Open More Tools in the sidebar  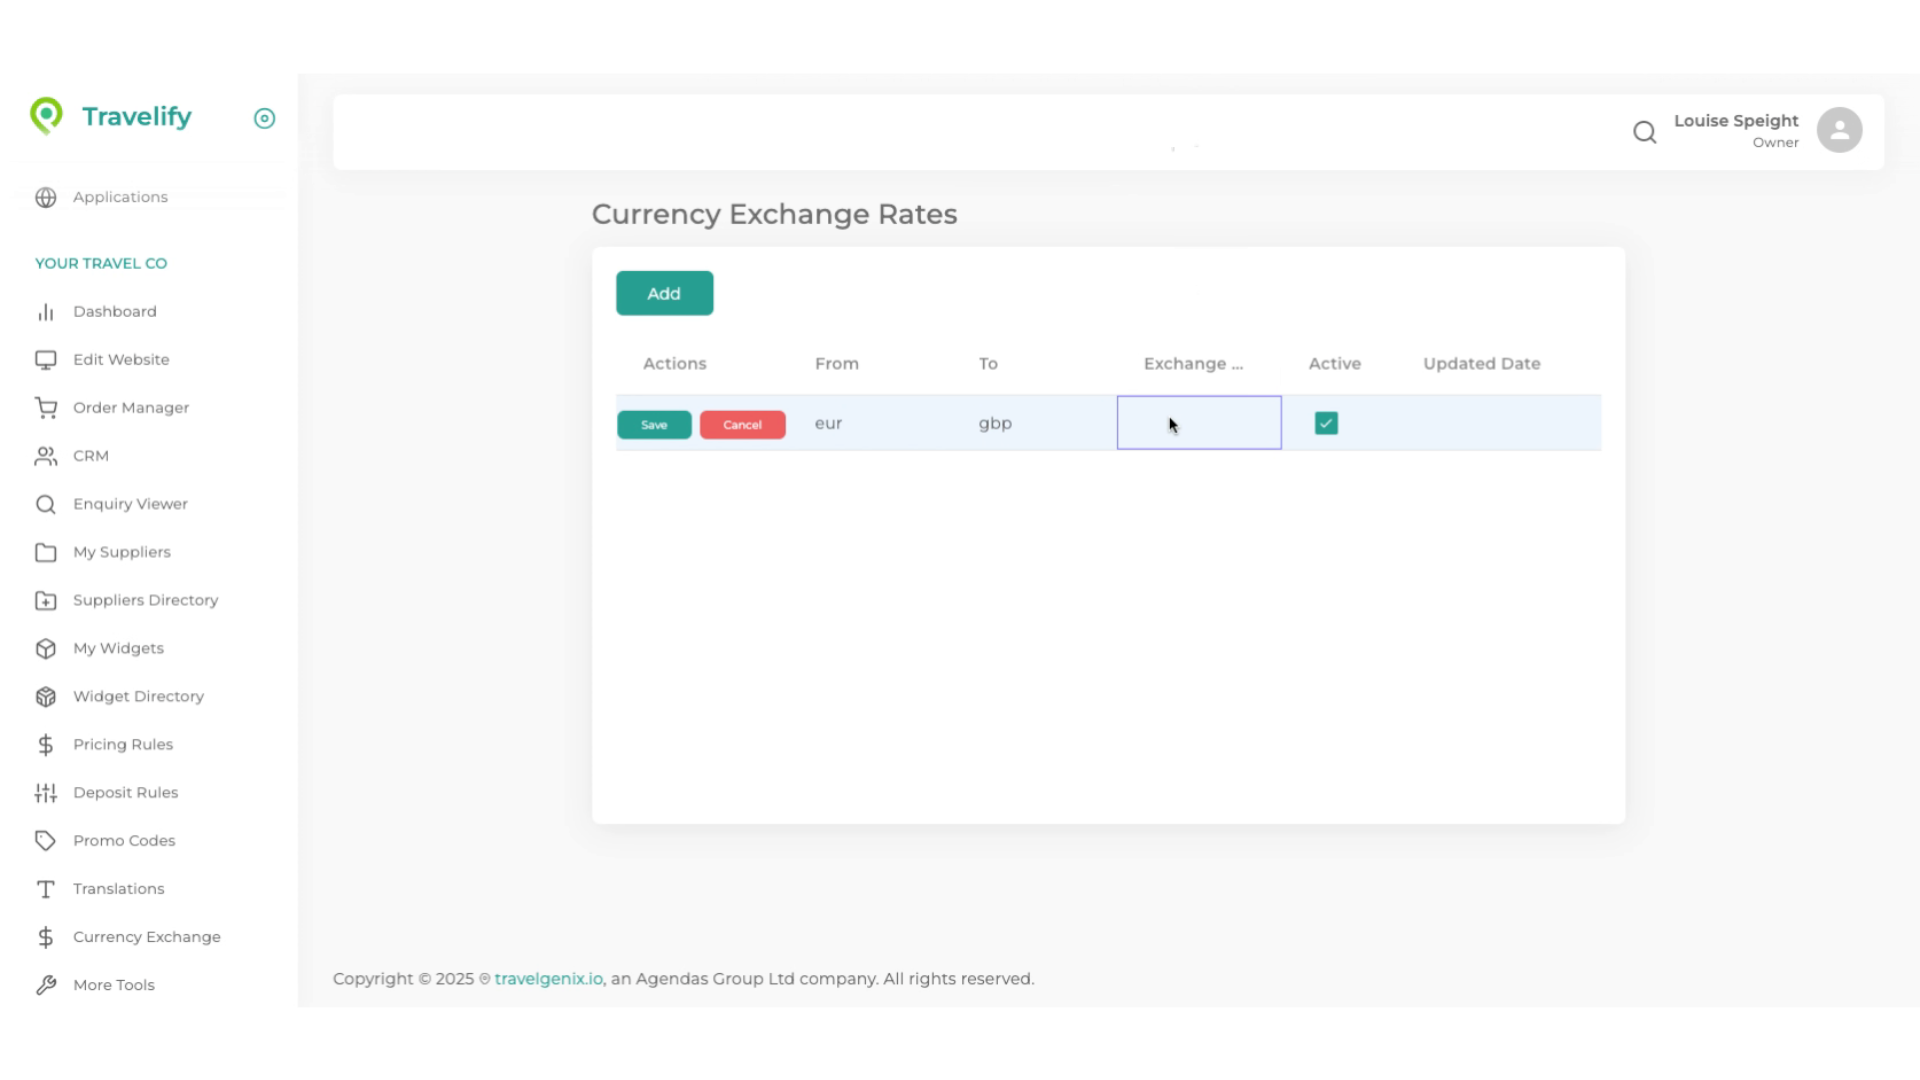[x=114, y=984]
